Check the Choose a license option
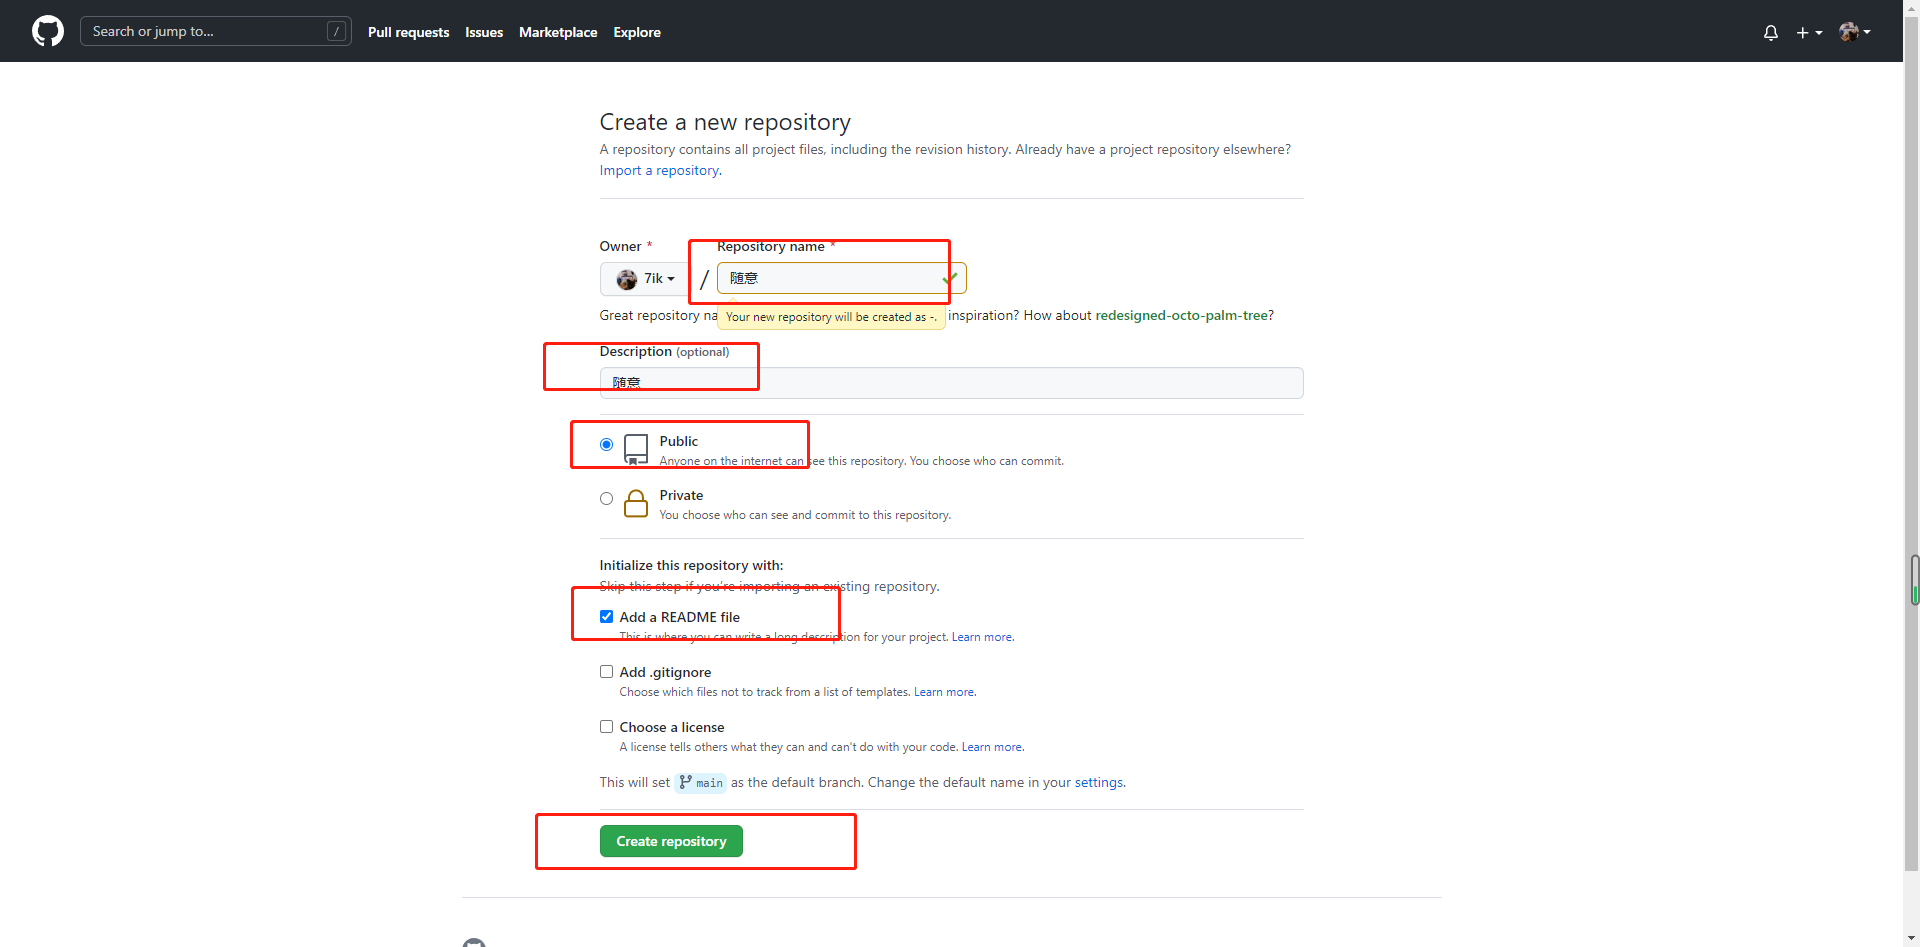Viewport: 1920px width, 947px height. click(x=606, y=726)
